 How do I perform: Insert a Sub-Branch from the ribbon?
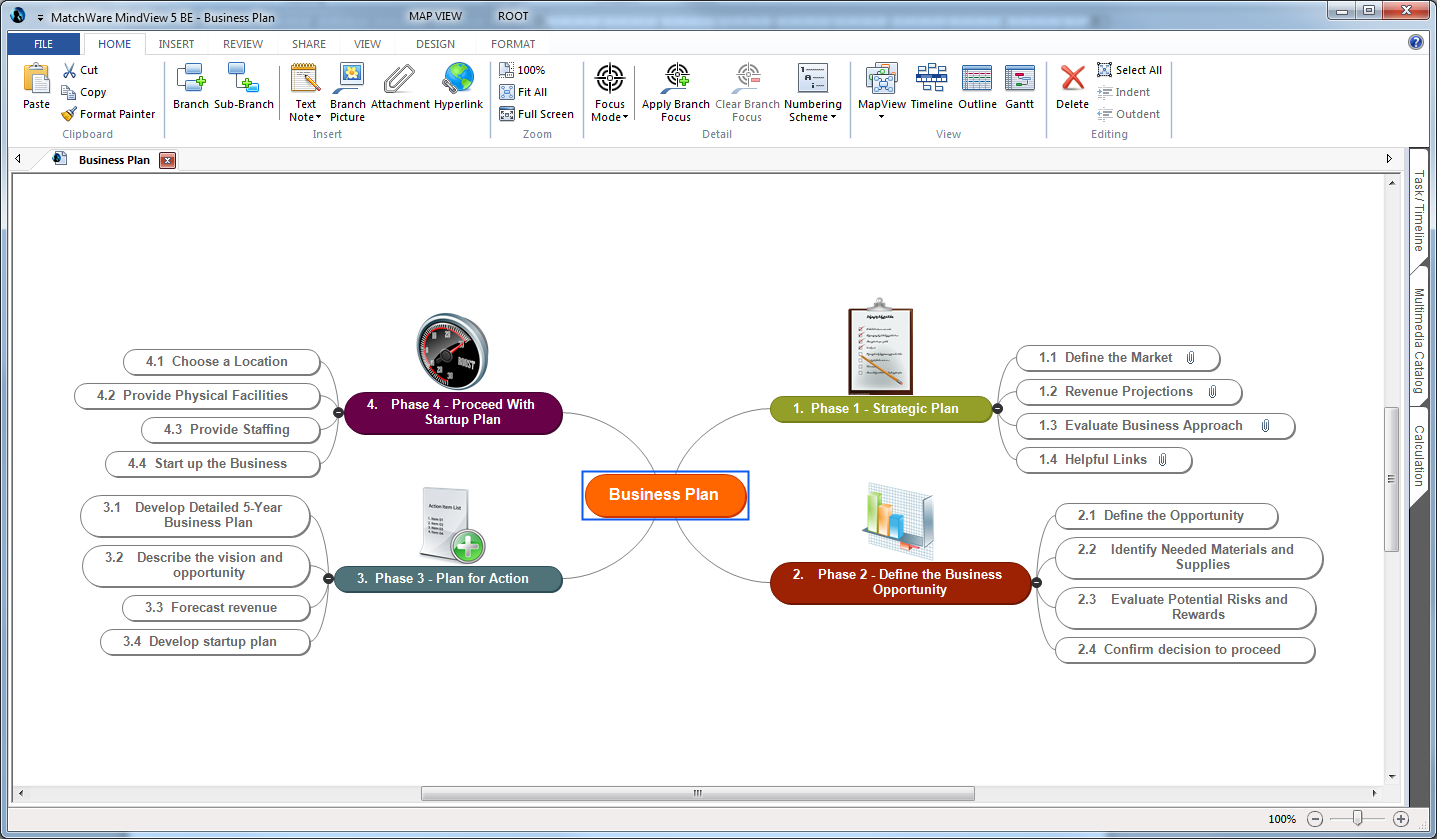tap(243, 80)
